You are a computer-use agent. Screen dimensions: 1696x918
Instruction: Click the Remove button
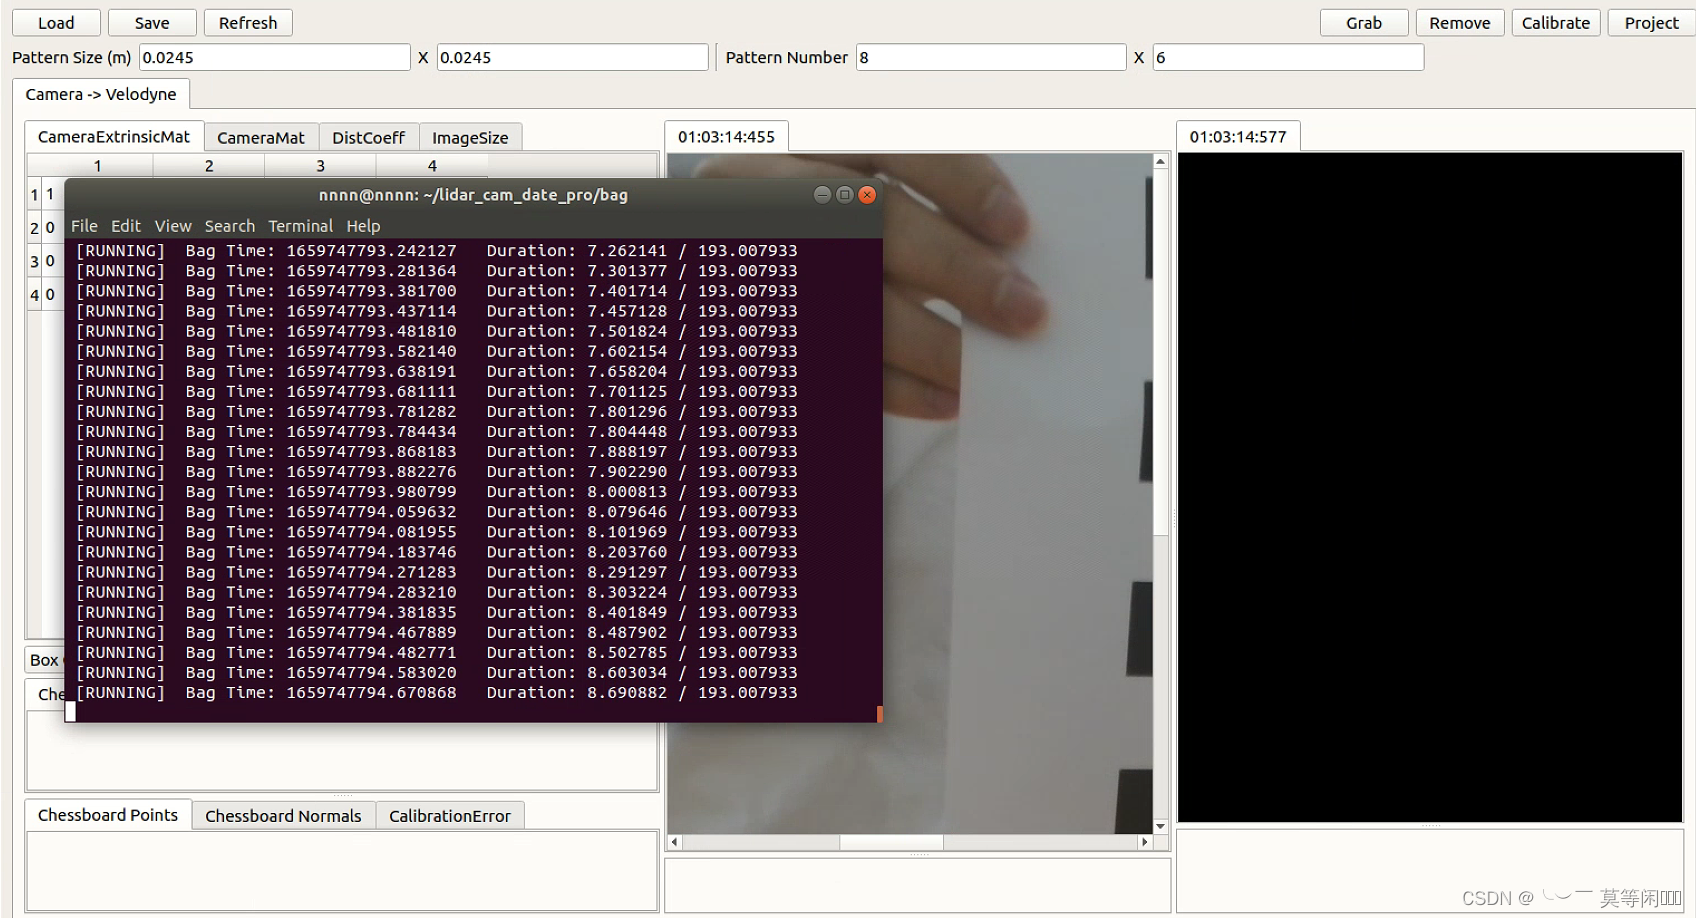pos(1460,23)
